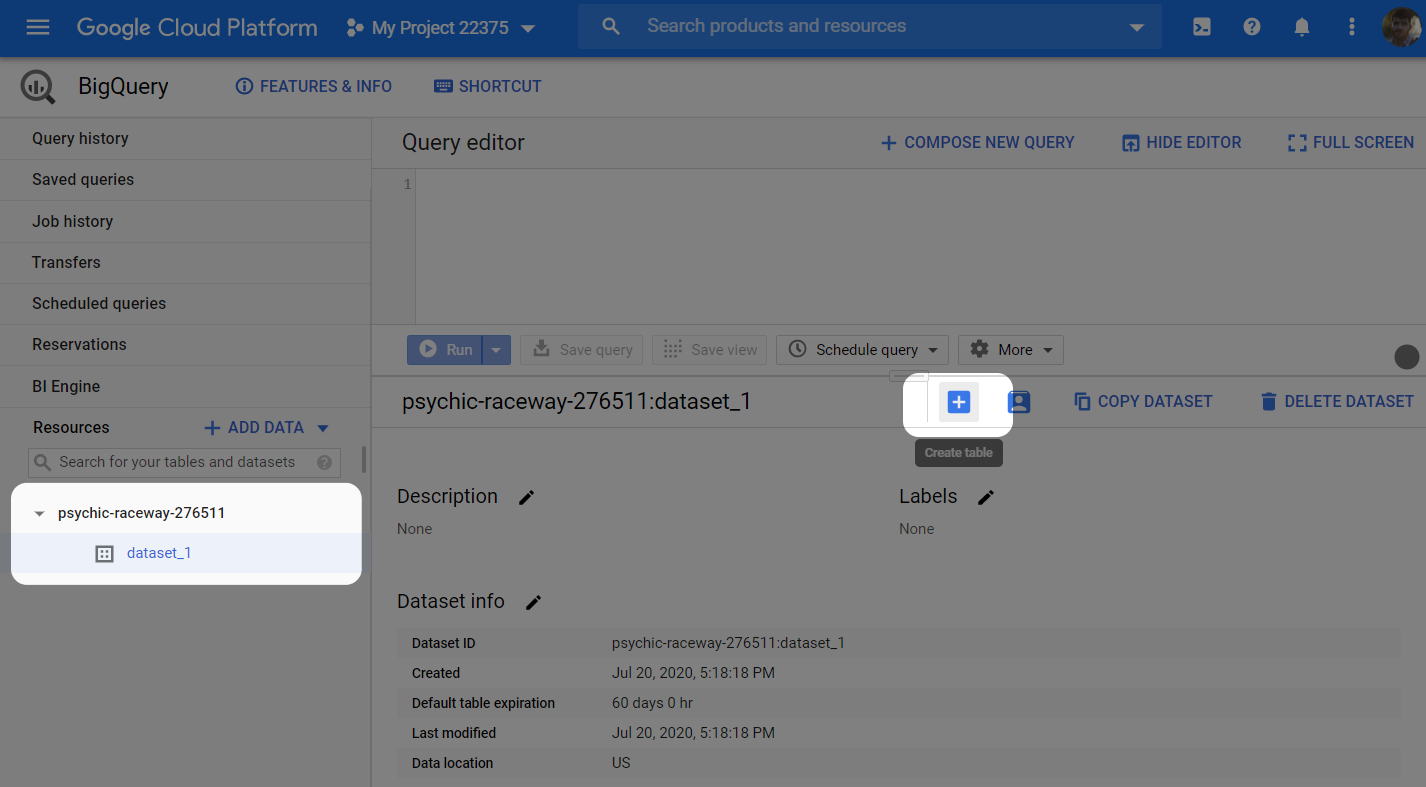Expand the search bar dropdown arrow

[x=1136, y=28]
